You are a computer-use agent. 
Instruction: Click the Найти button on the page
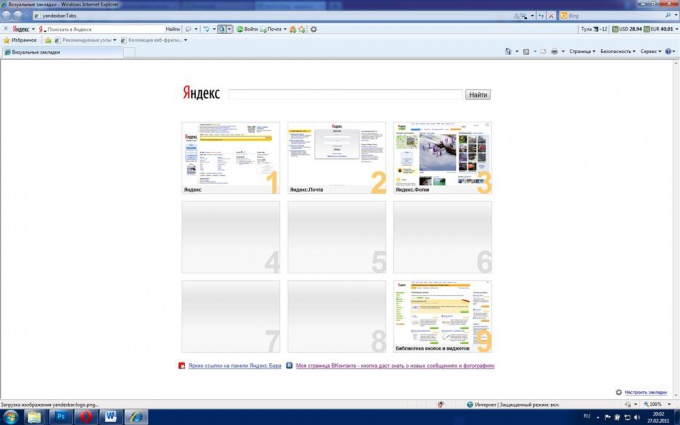pyautogui.click(x=478, y=94)
